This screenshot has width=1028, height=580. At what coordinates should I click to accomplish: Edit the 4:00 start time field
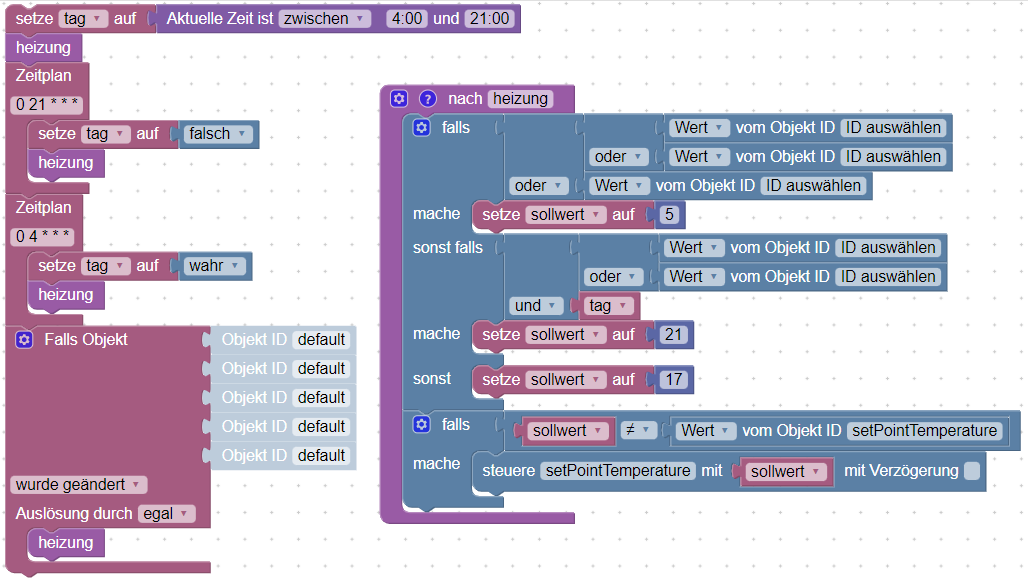(x=406, y=18)
